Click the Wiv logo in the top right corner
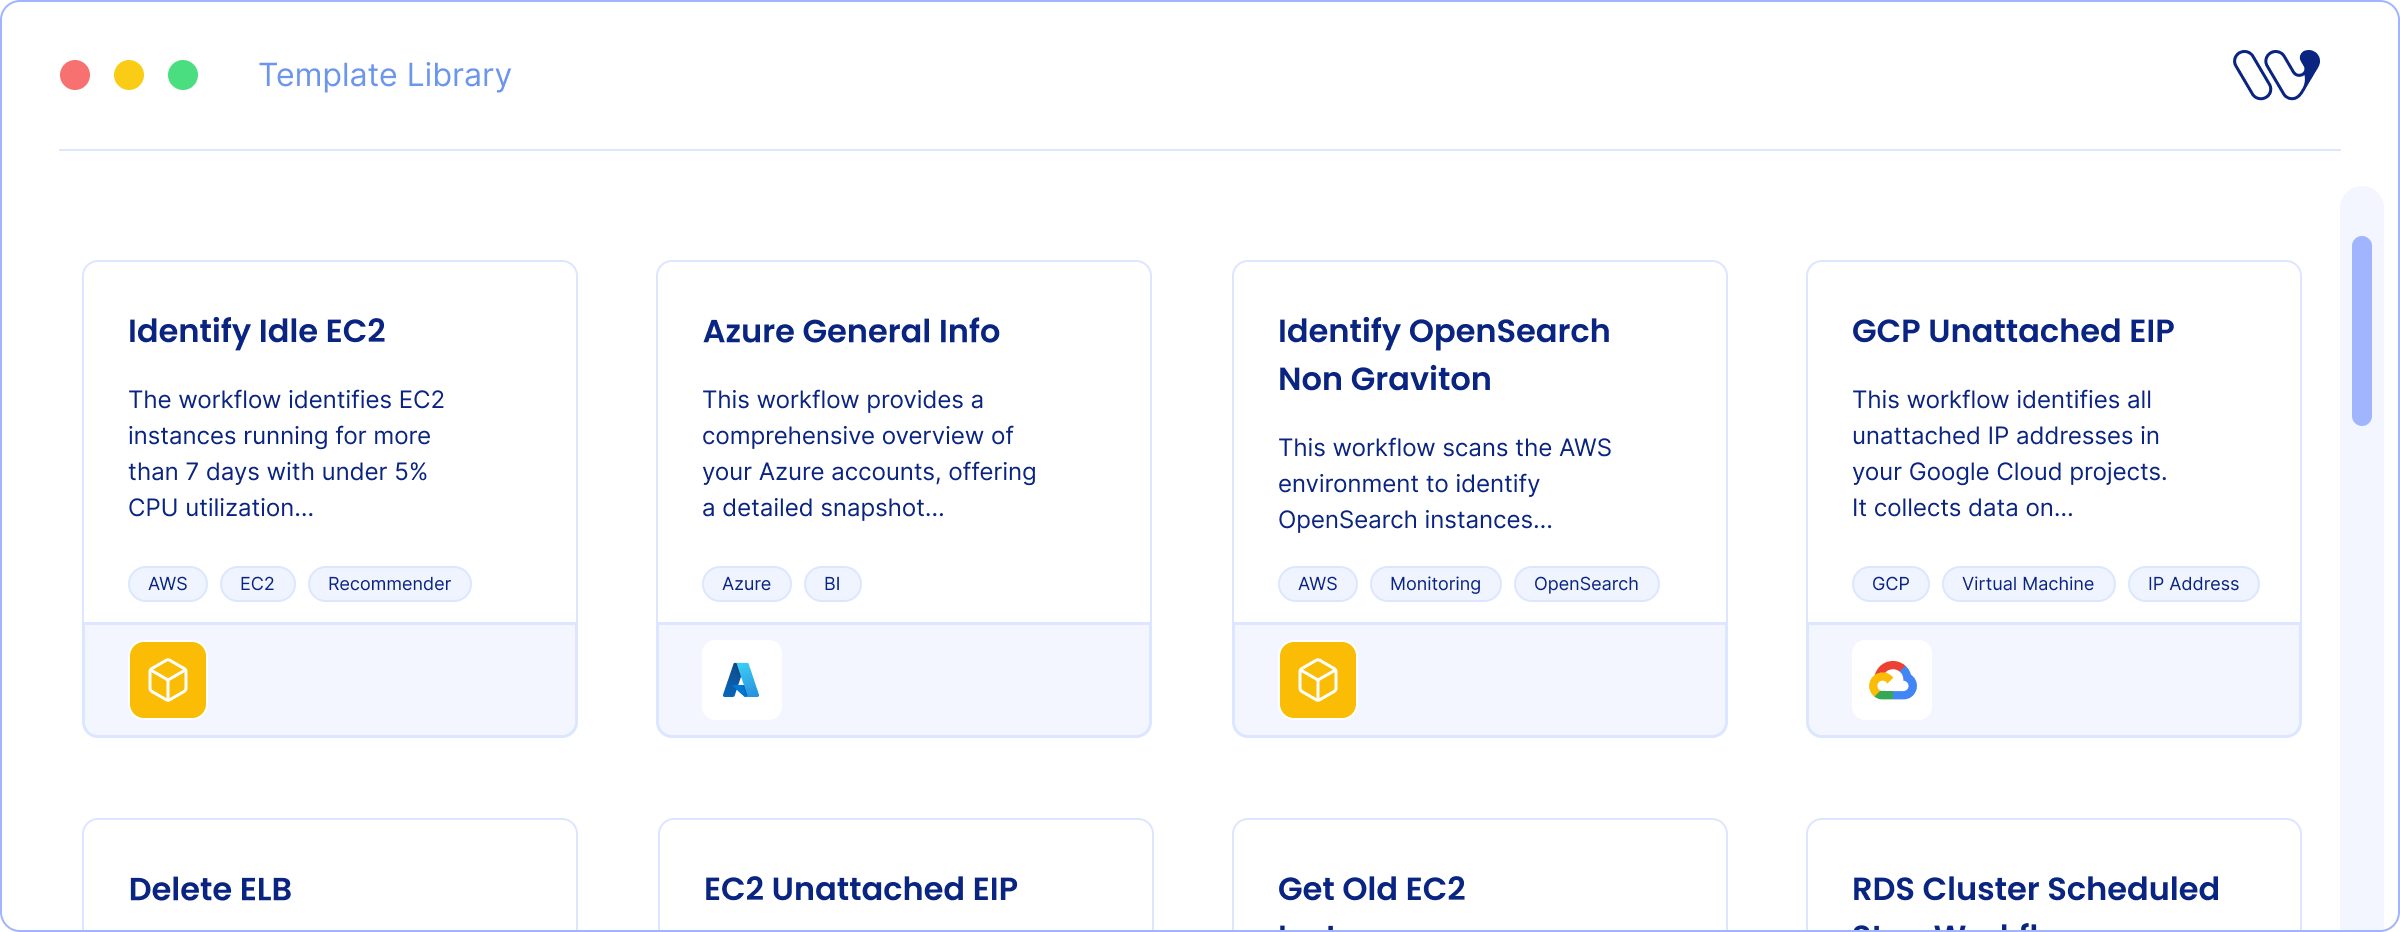2400x932 pixels. pos(2277,75)
